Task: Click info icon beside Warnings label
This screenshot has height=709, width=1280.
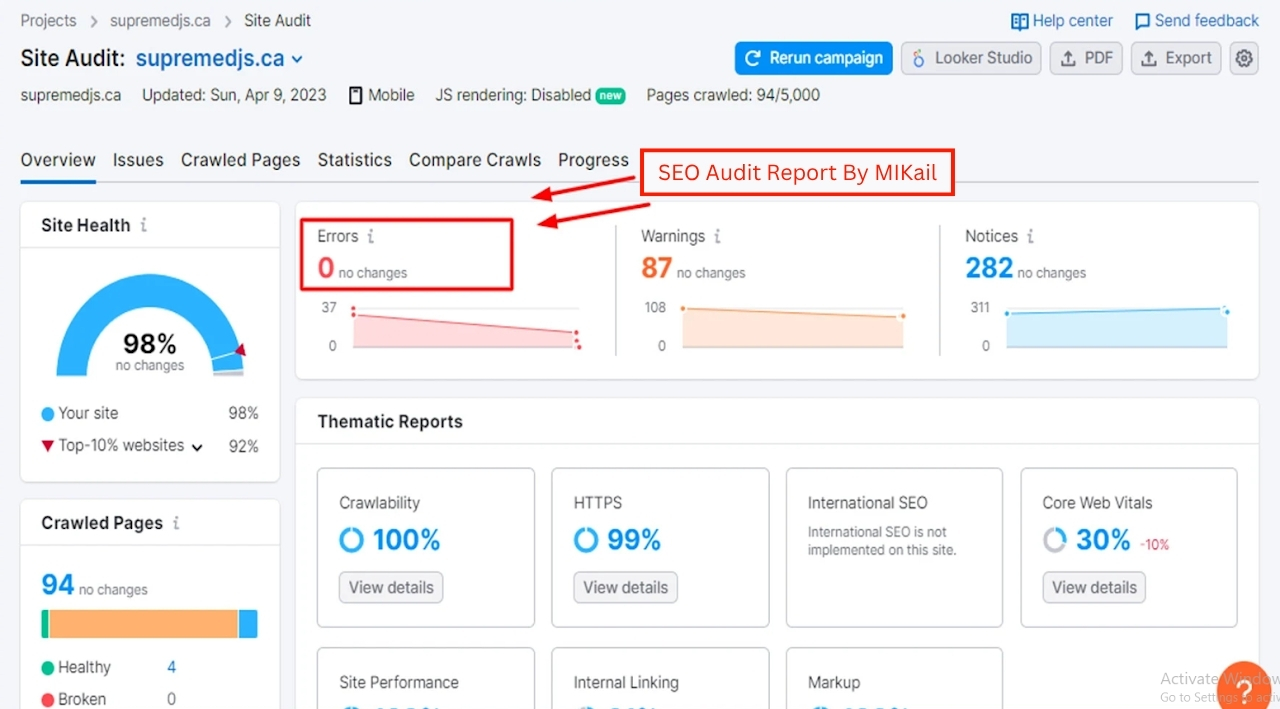Action: tap(717, 237)
